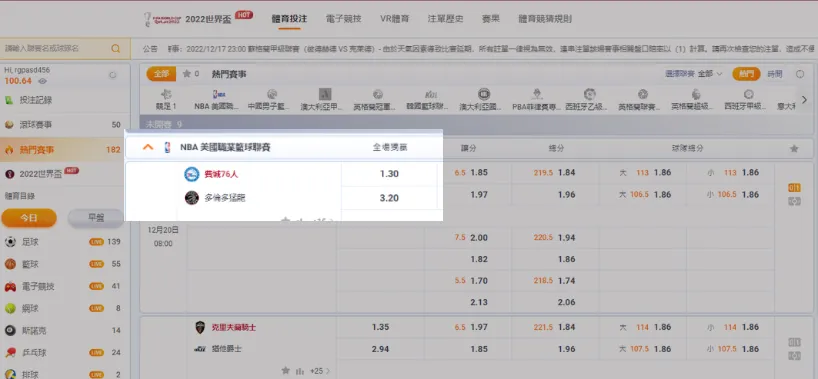Open the 競足 1 league icon
This screenshot has width=818, height=379.
[x=167, y=99]
